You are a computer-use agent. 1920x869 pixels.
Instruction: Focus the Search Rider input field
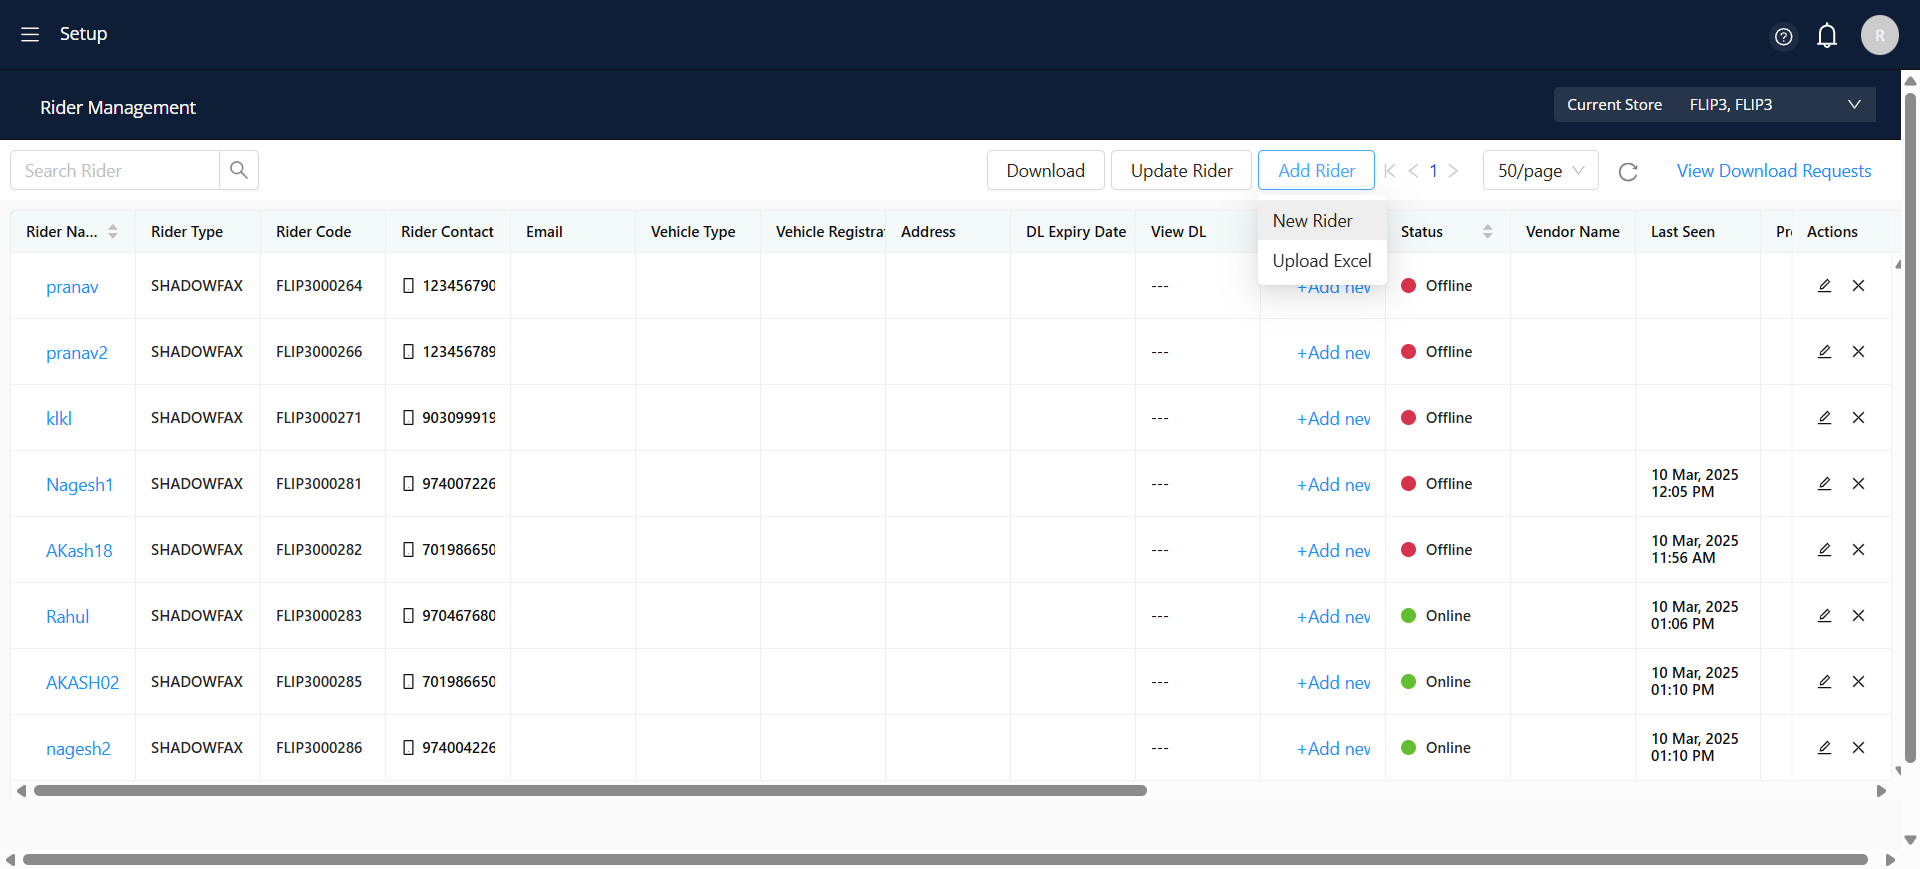[115, 171]
